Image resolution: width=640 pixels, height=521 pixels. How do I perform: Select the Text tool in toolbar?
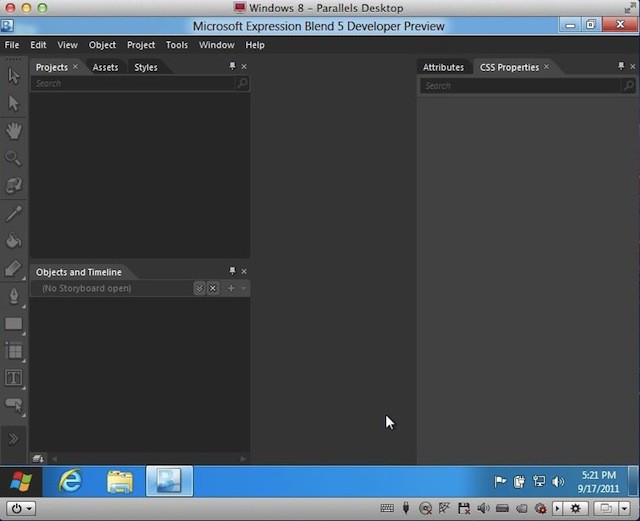point(14,378)
